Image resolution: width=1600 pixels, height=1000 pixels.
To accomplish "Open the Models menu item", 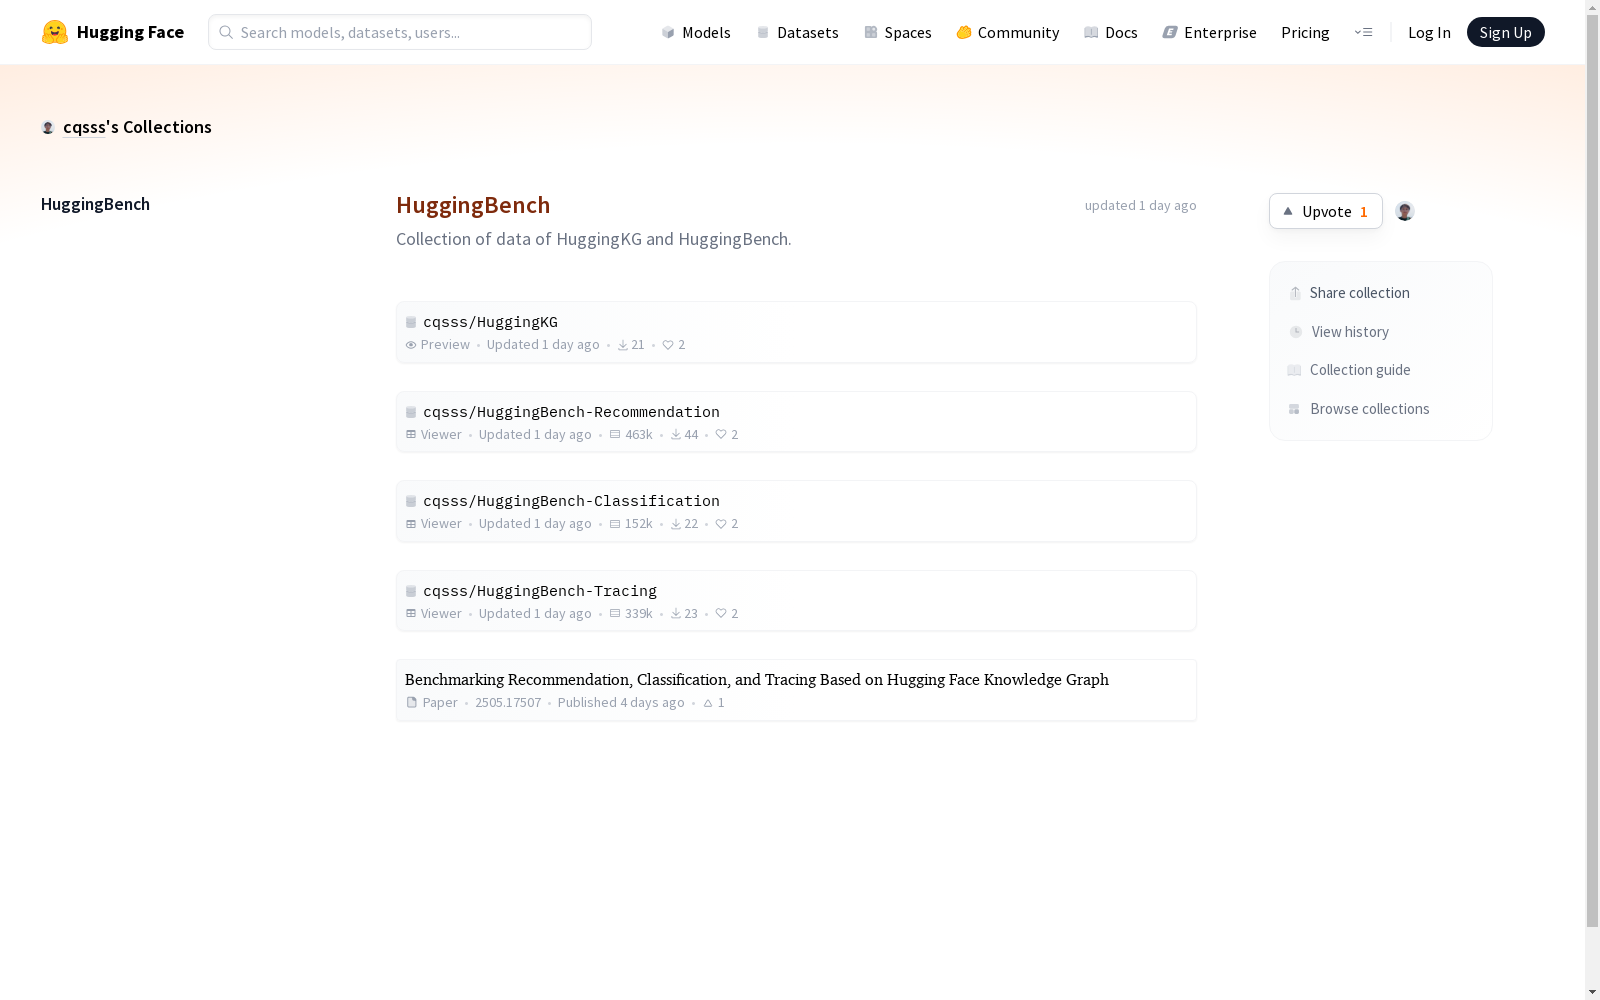I will tap(696, 32).
